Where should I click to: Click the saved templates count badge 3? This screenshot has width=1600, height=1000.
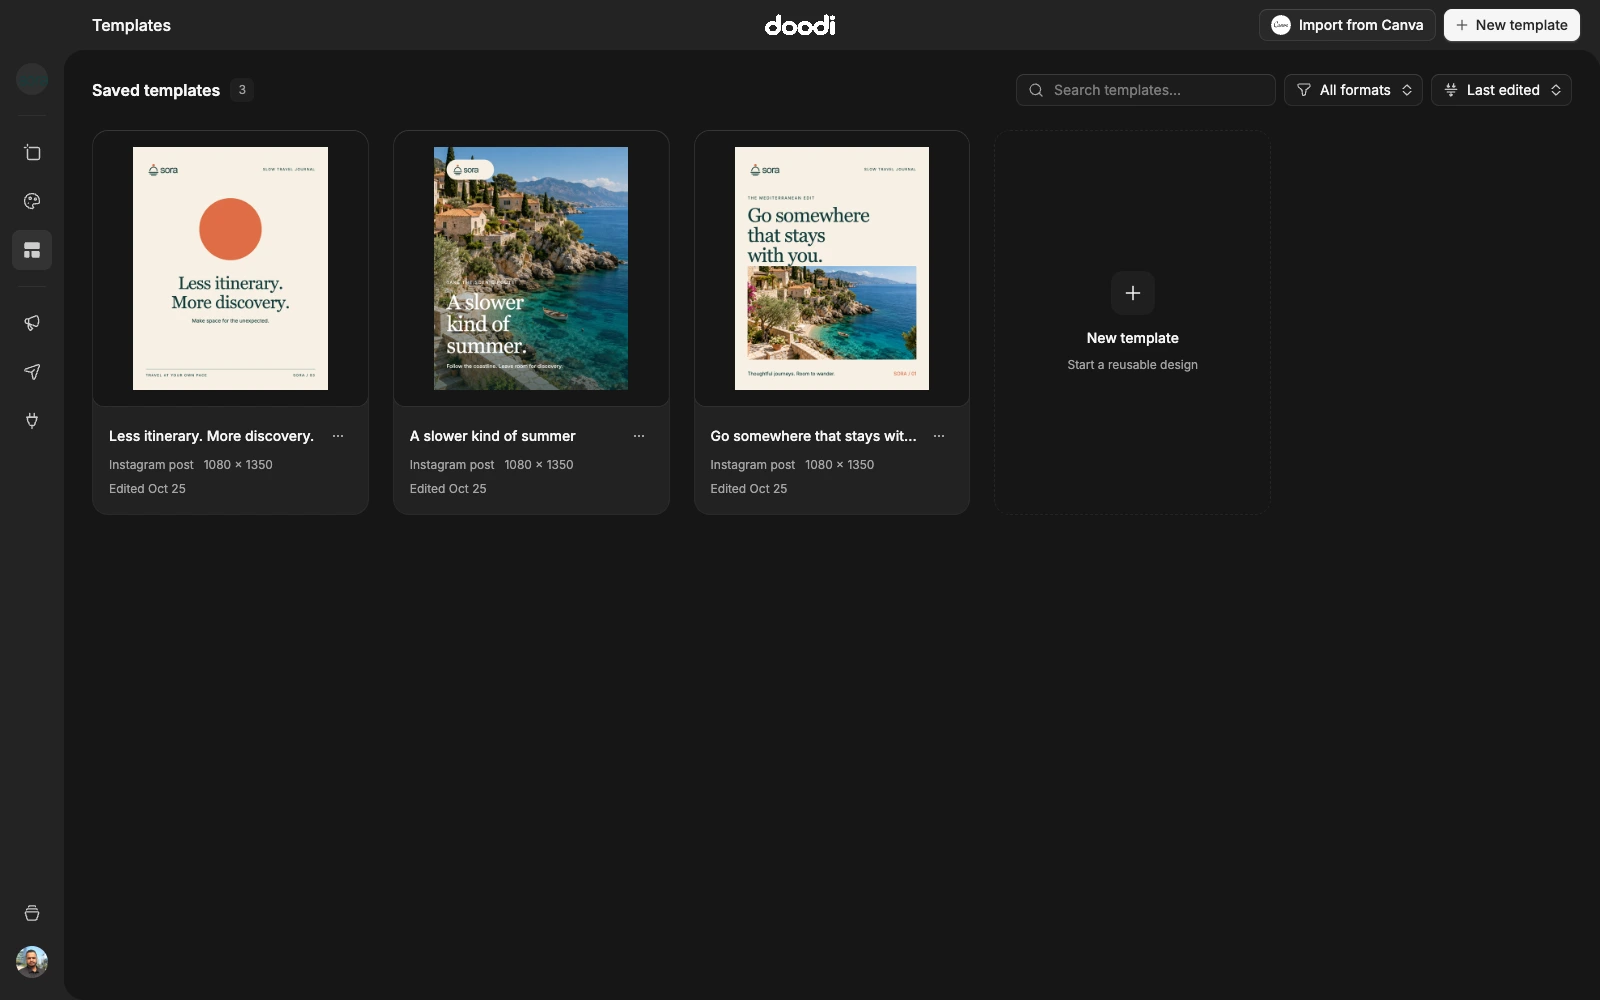pyautogui.click(x=242, y=90)
